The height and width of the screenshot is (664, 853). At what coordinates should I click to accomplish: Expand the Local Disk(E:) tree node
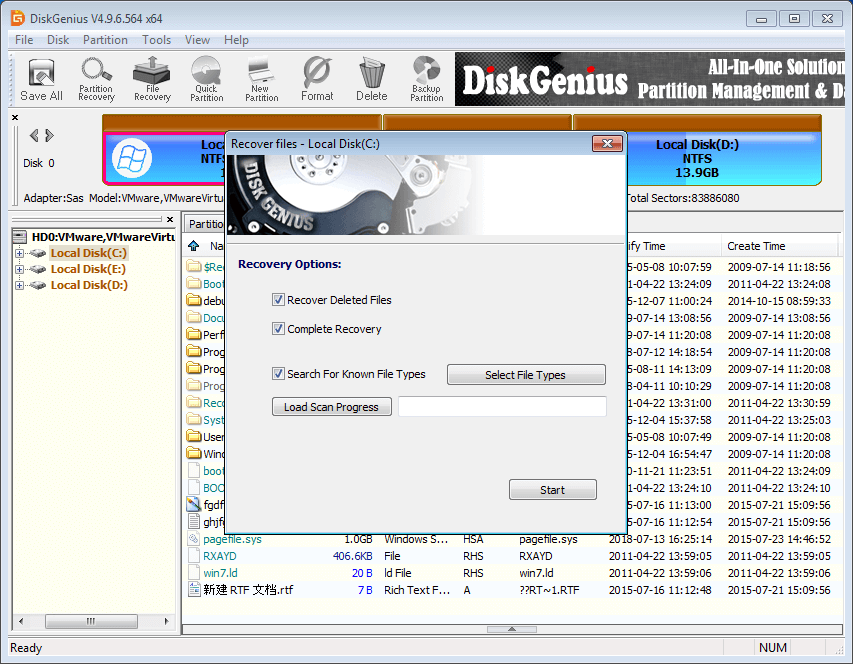(20, 269)
